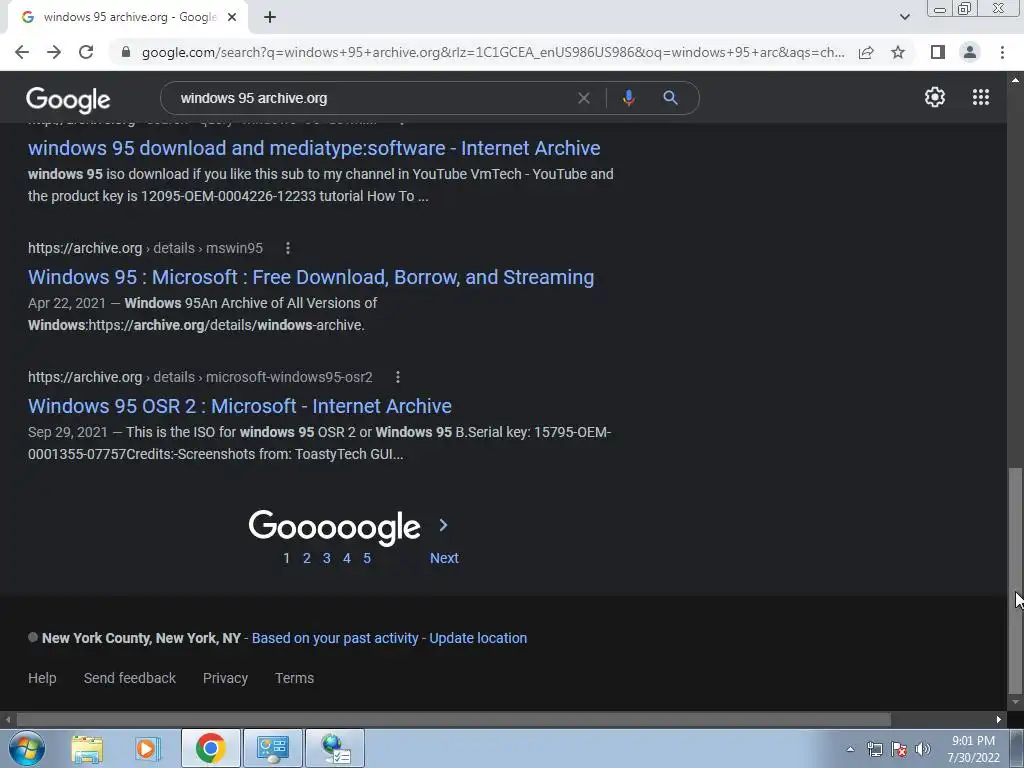Click the padlock site info icon

126,52
